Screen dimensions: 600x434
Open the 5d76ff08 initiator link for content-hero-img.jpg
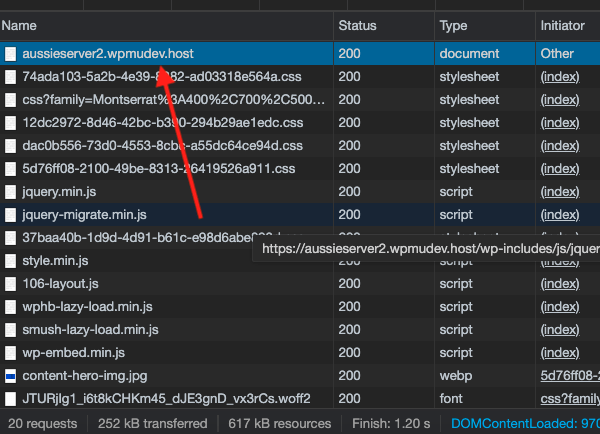(x=570, y=376)
